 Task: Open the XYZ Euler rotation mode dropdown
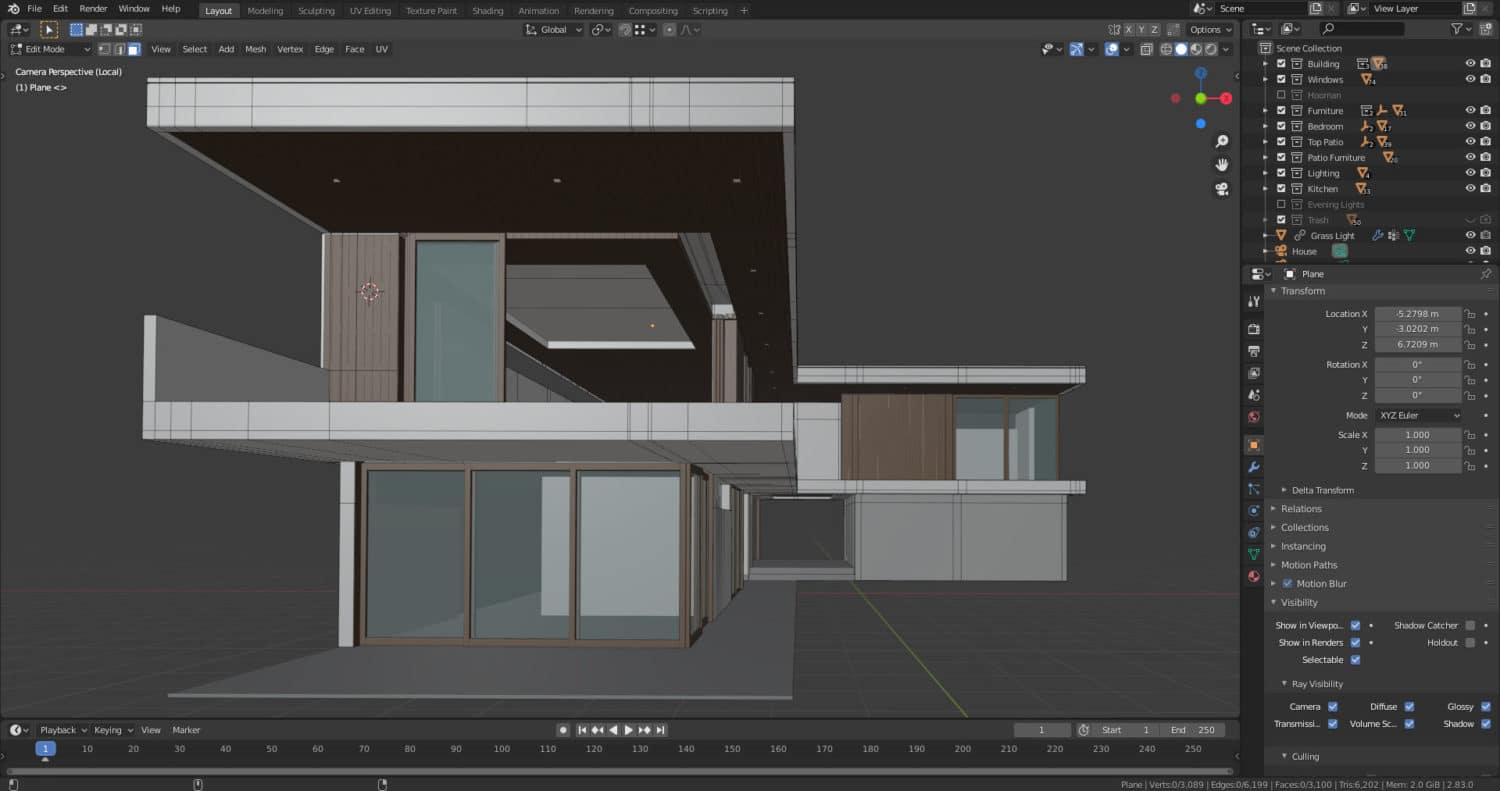(1418, 415)
